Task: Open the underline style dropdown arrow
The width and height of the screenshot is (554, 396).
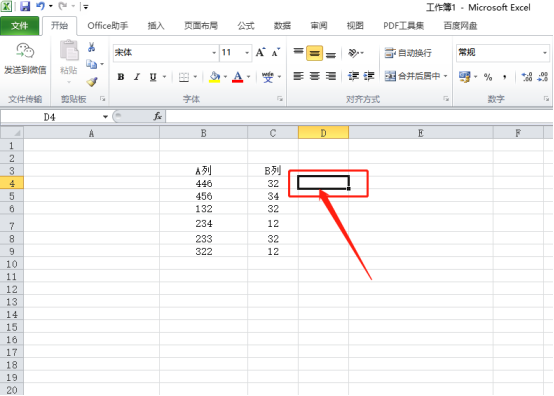Action: pos(164,77)
